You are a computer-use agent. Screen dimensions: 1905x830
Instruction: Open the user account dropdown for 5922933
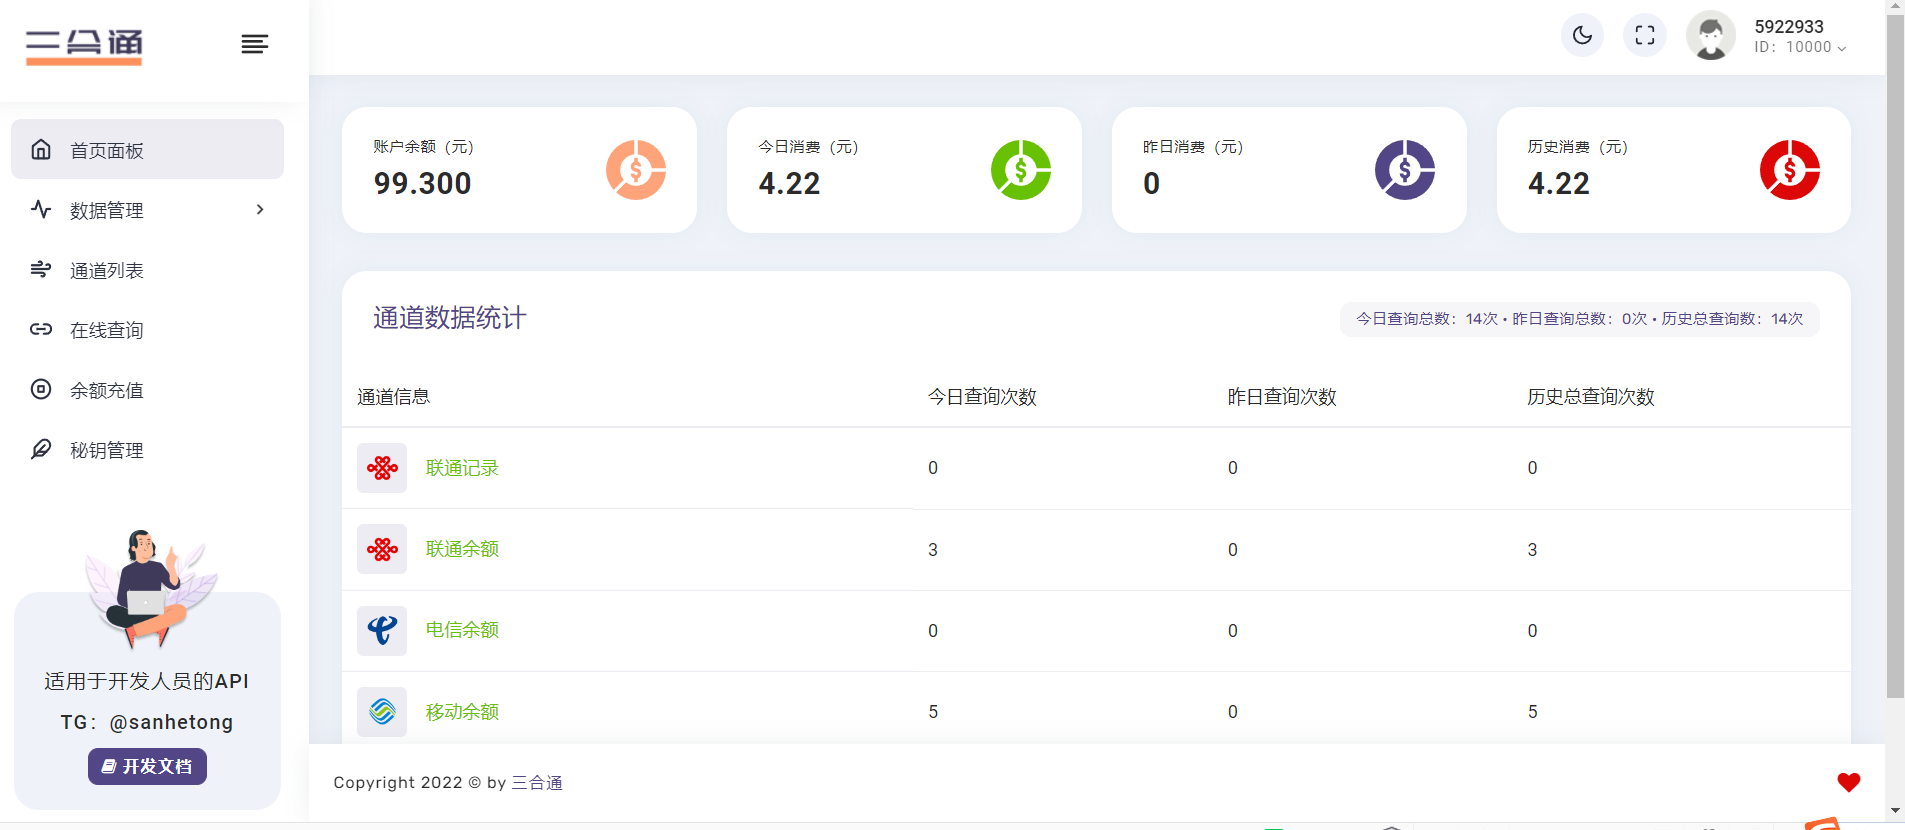1799,37
